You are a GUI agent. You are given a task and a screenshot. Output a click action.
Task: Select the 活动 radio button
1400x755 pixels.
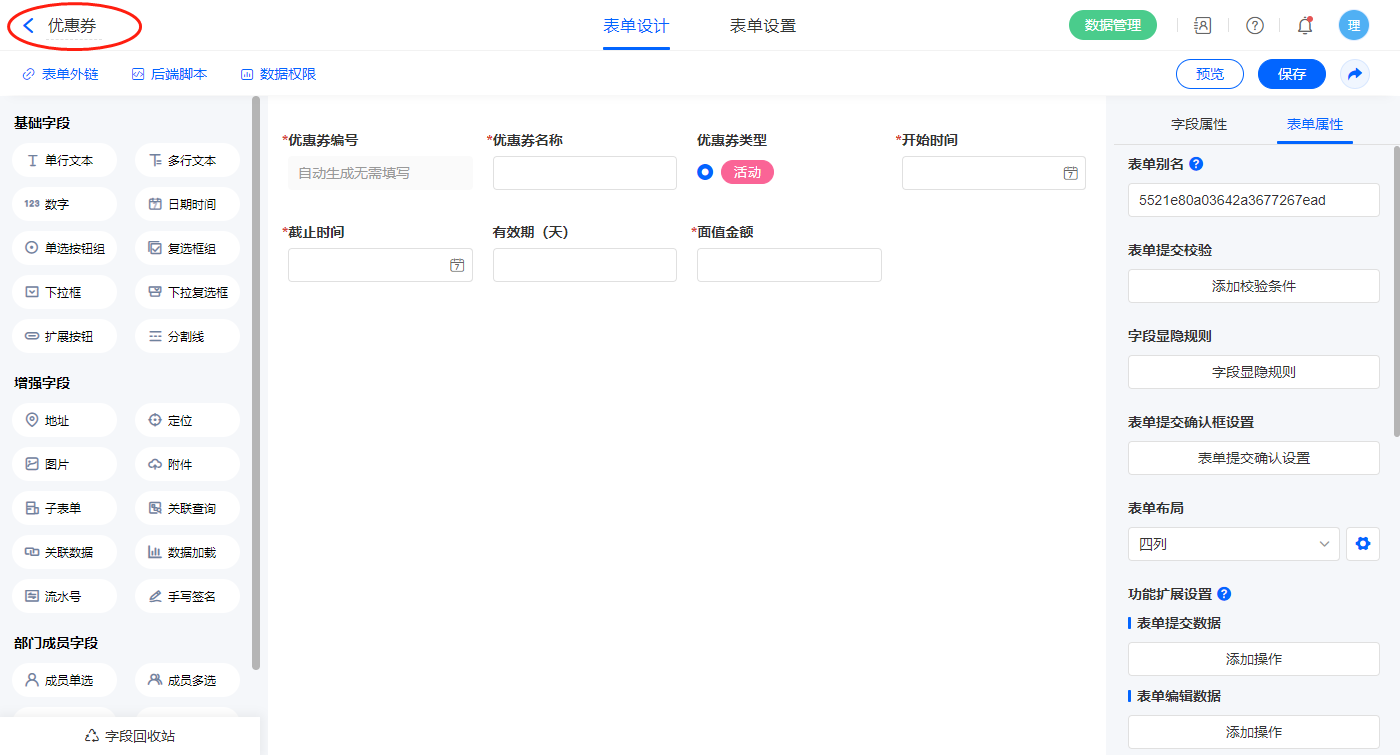(705, 172)
